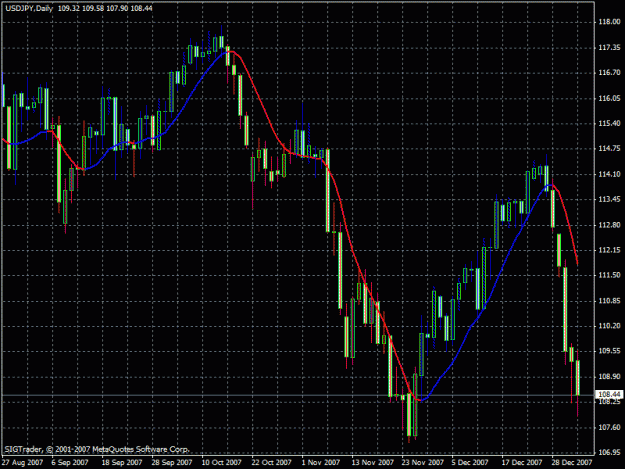This screenshot has width=625, height=469.
Task: Click the 115.40 price axis label
Action: (x=609, y=124)
